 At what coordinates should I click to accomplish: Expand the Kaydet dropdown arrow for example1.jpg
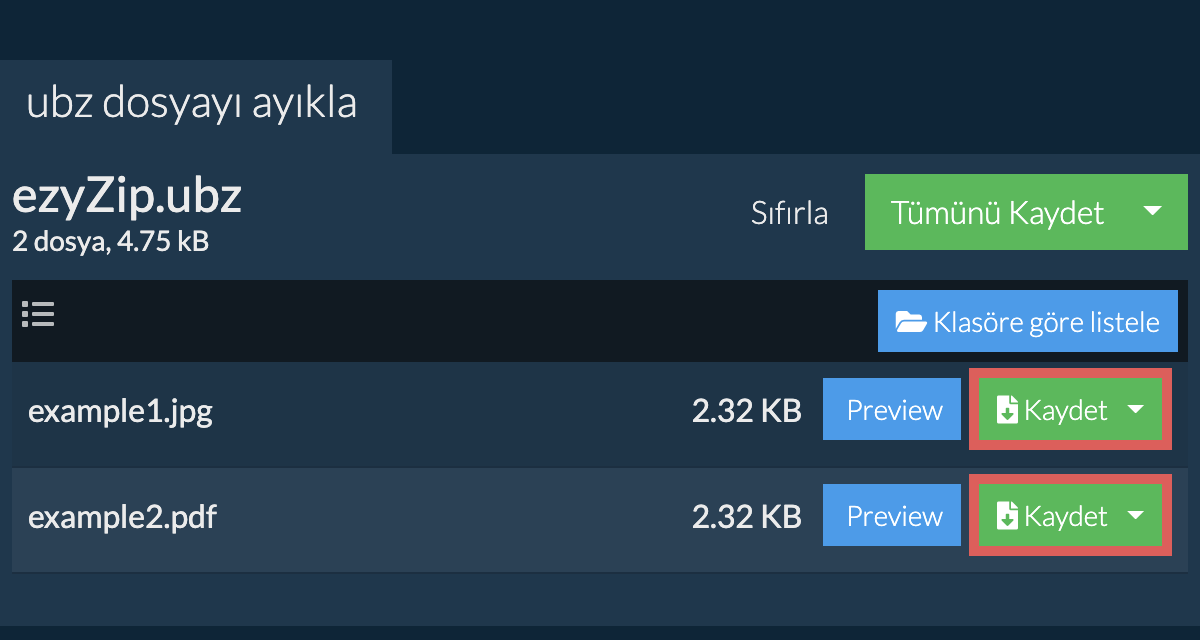tap(1135, 410)
